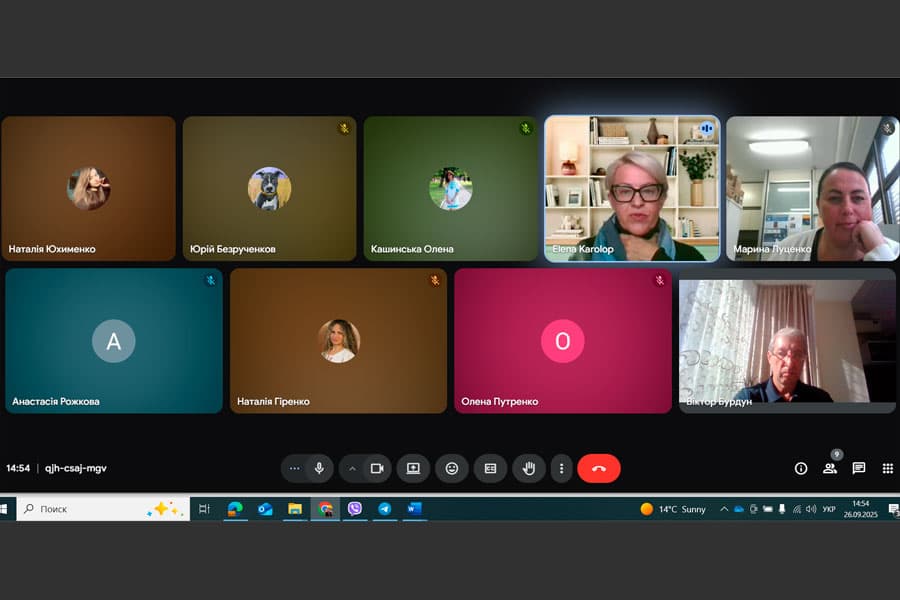This screenshot has height=600, width=900.
Task: Click Elena Karolop speaking indicator
Action: pyautogui.click(x=707, y=129)
